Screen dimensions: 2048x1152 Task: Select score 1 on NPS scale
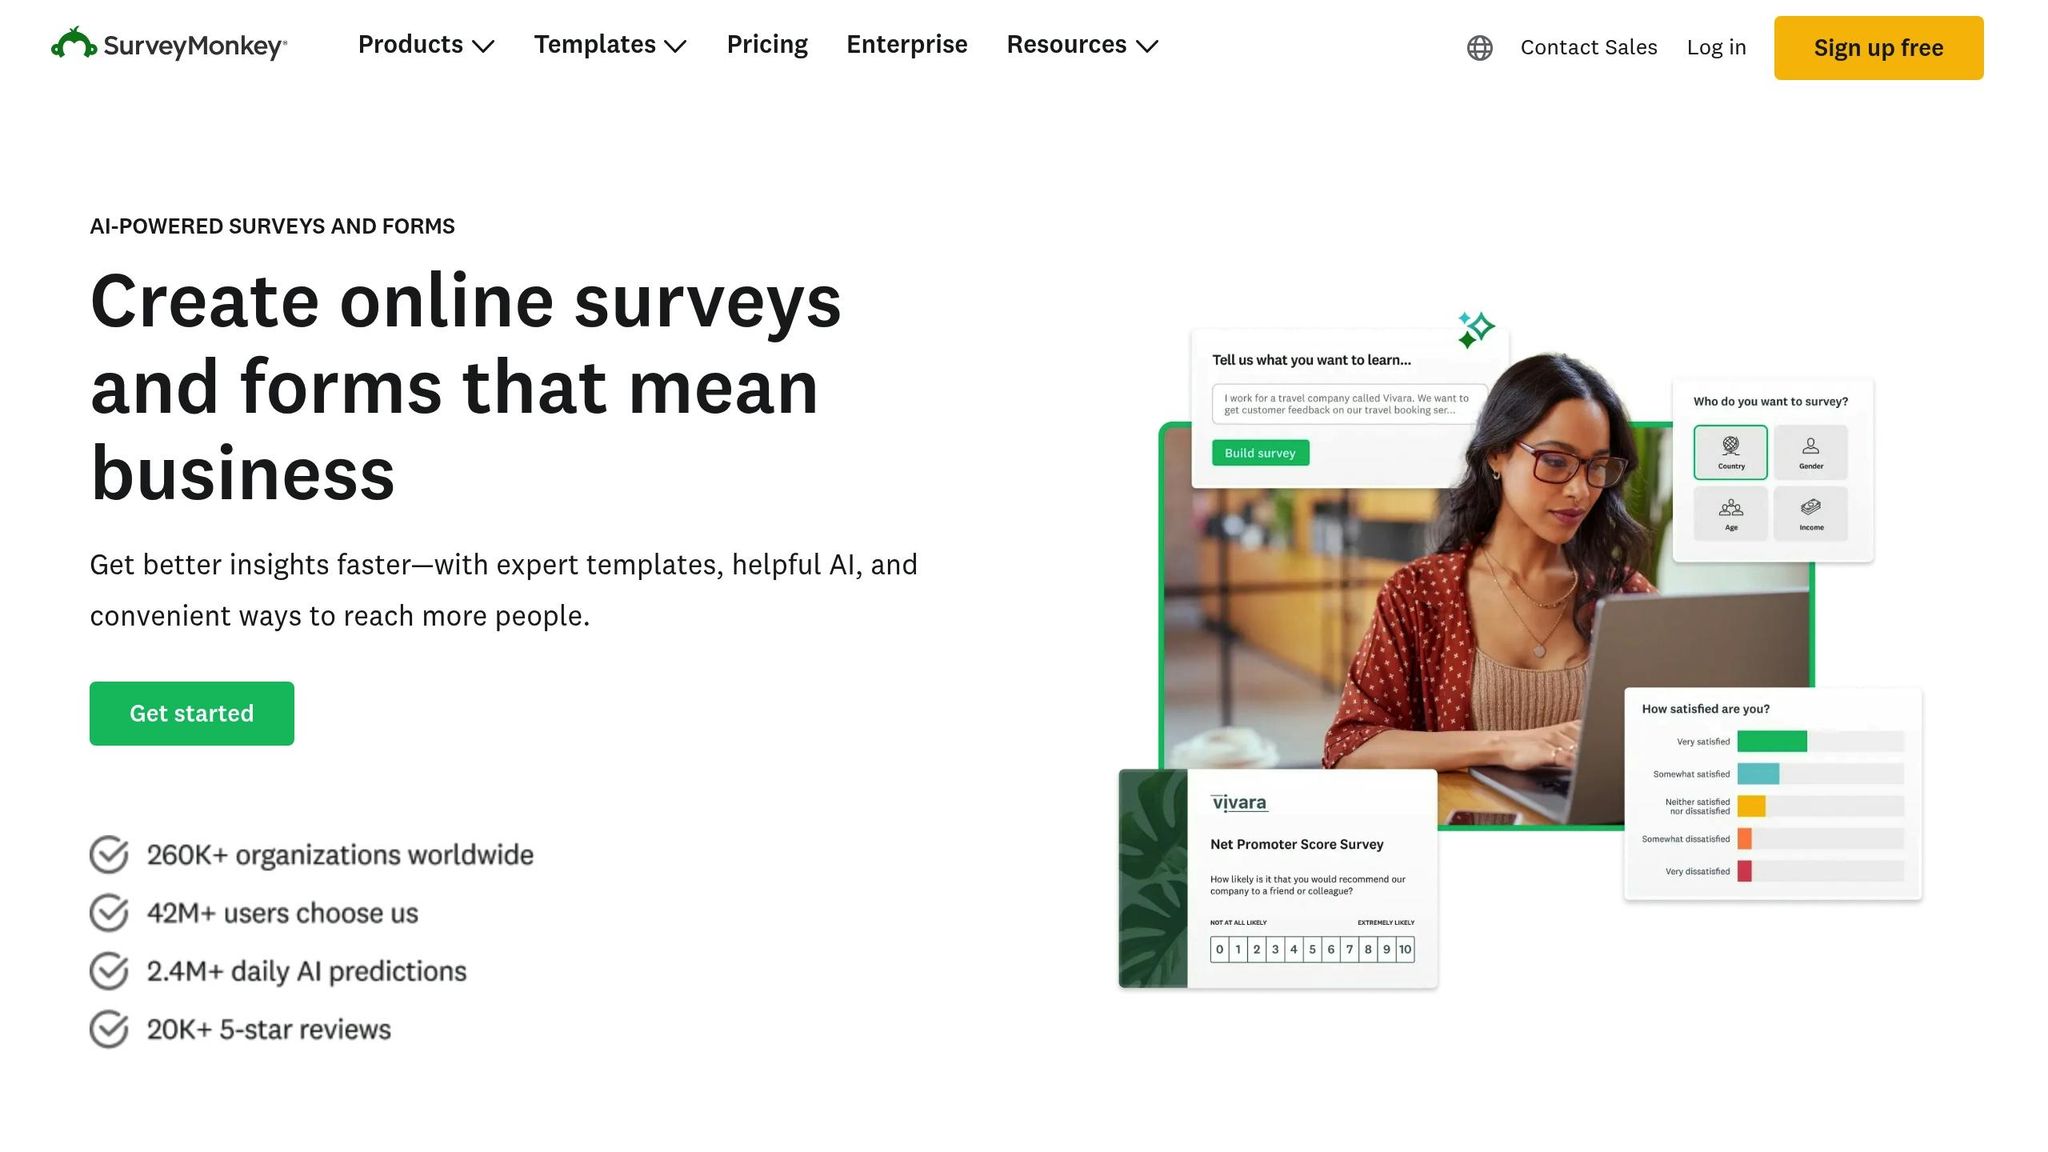1238,949
